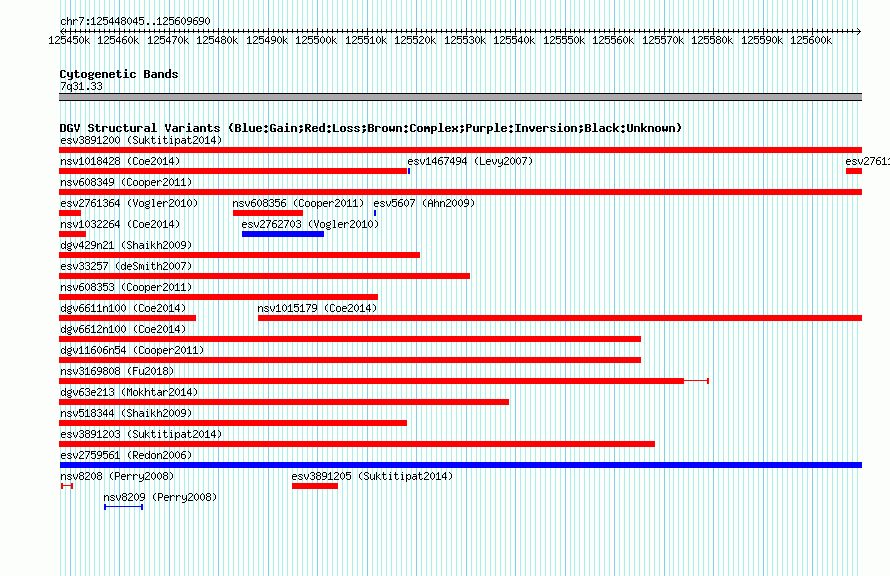Open the nsv8208 (Perry2008) label
The image size is (890, 576).
click(x=117, y=476)
